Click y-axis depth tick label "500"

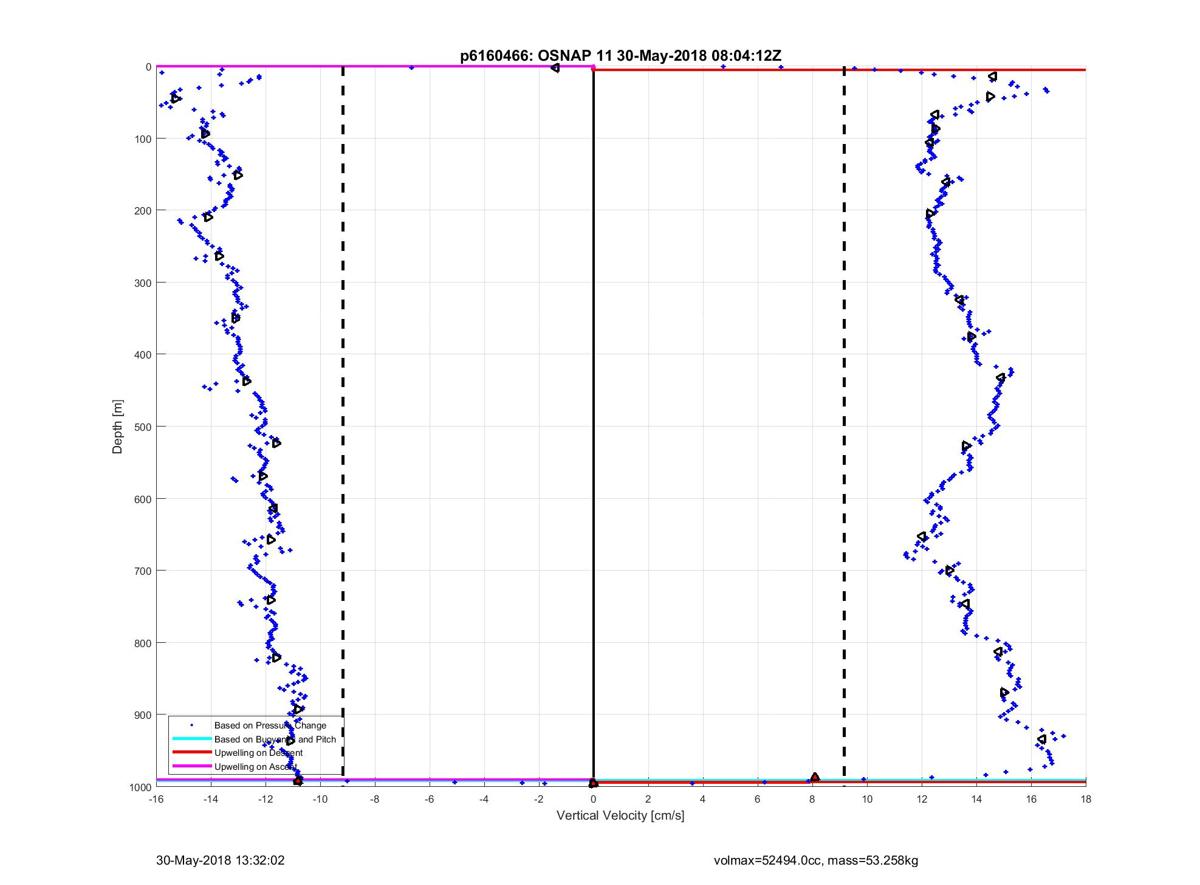click(142, 427)
